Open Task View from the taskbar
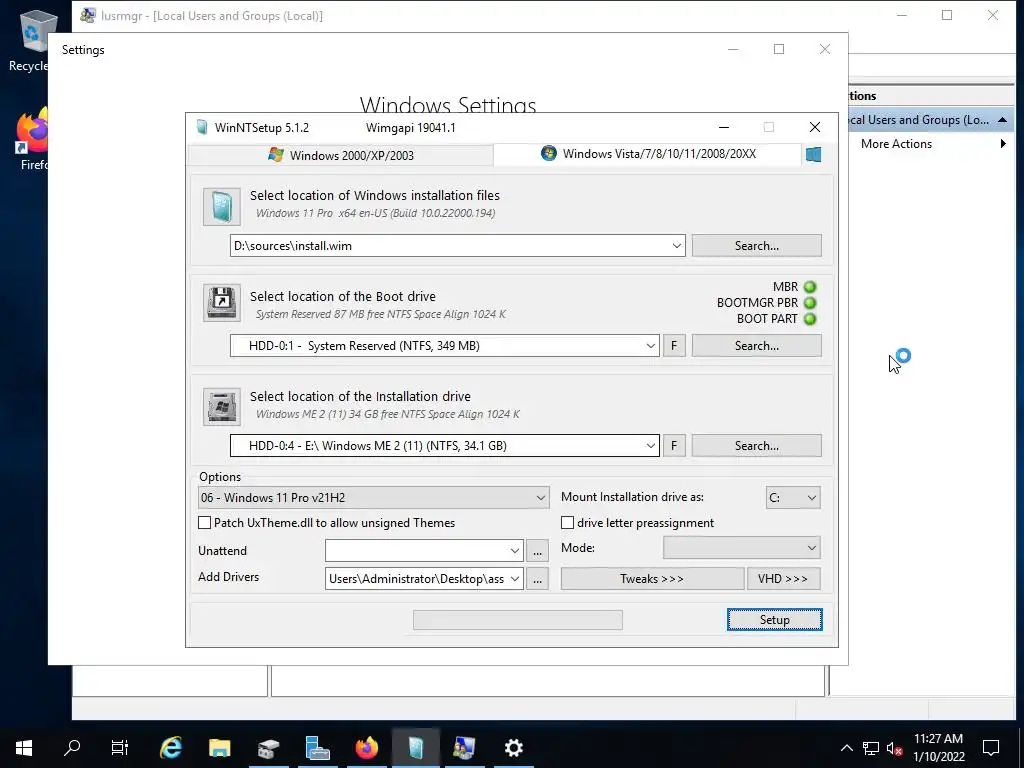This screenshot has height=768, width=1024. 120,748
